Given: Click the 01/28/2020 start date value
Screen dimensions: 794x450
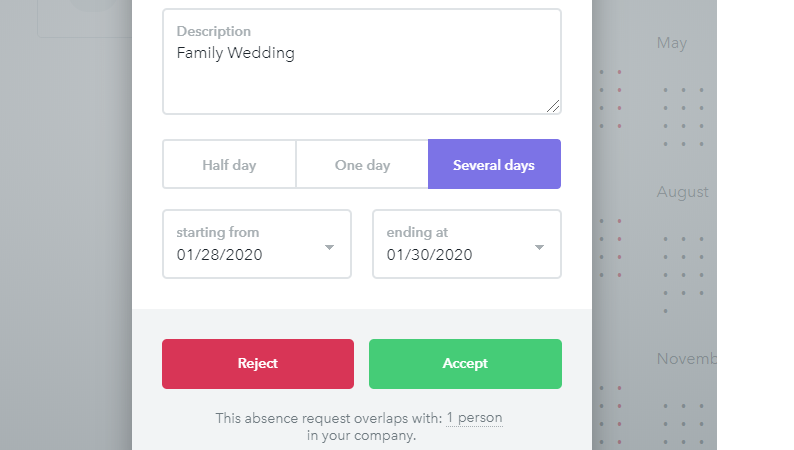Looking at the screenshot, I should (219, 255).
